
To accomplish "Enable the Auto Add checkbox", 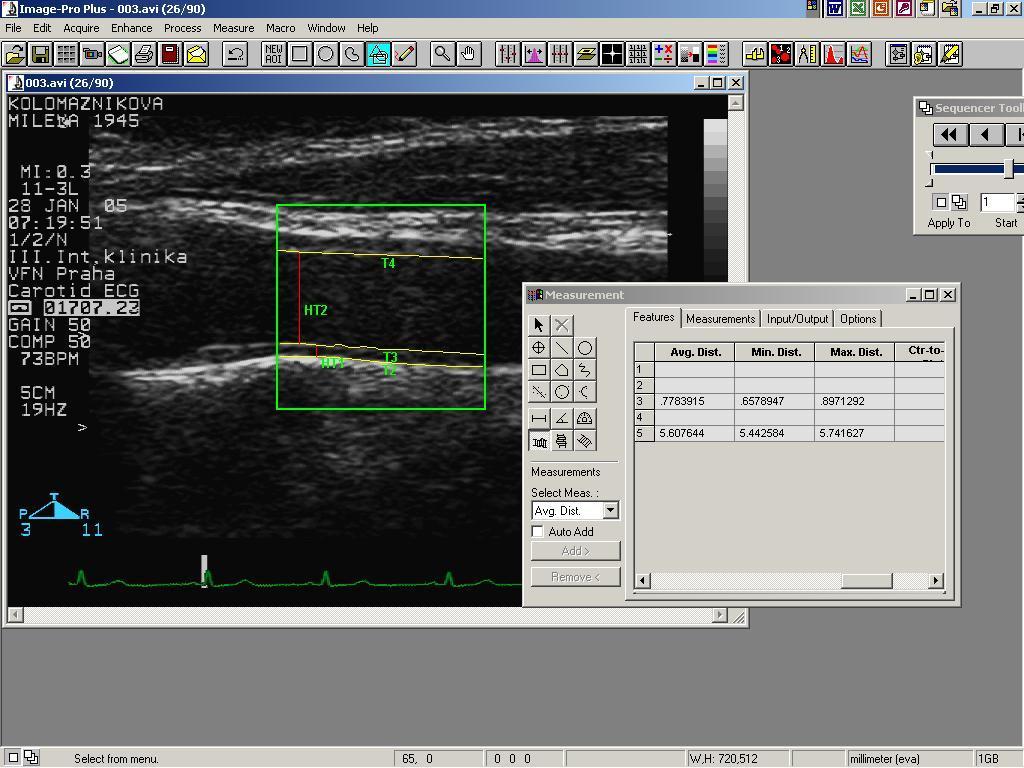I will point(537,532).
